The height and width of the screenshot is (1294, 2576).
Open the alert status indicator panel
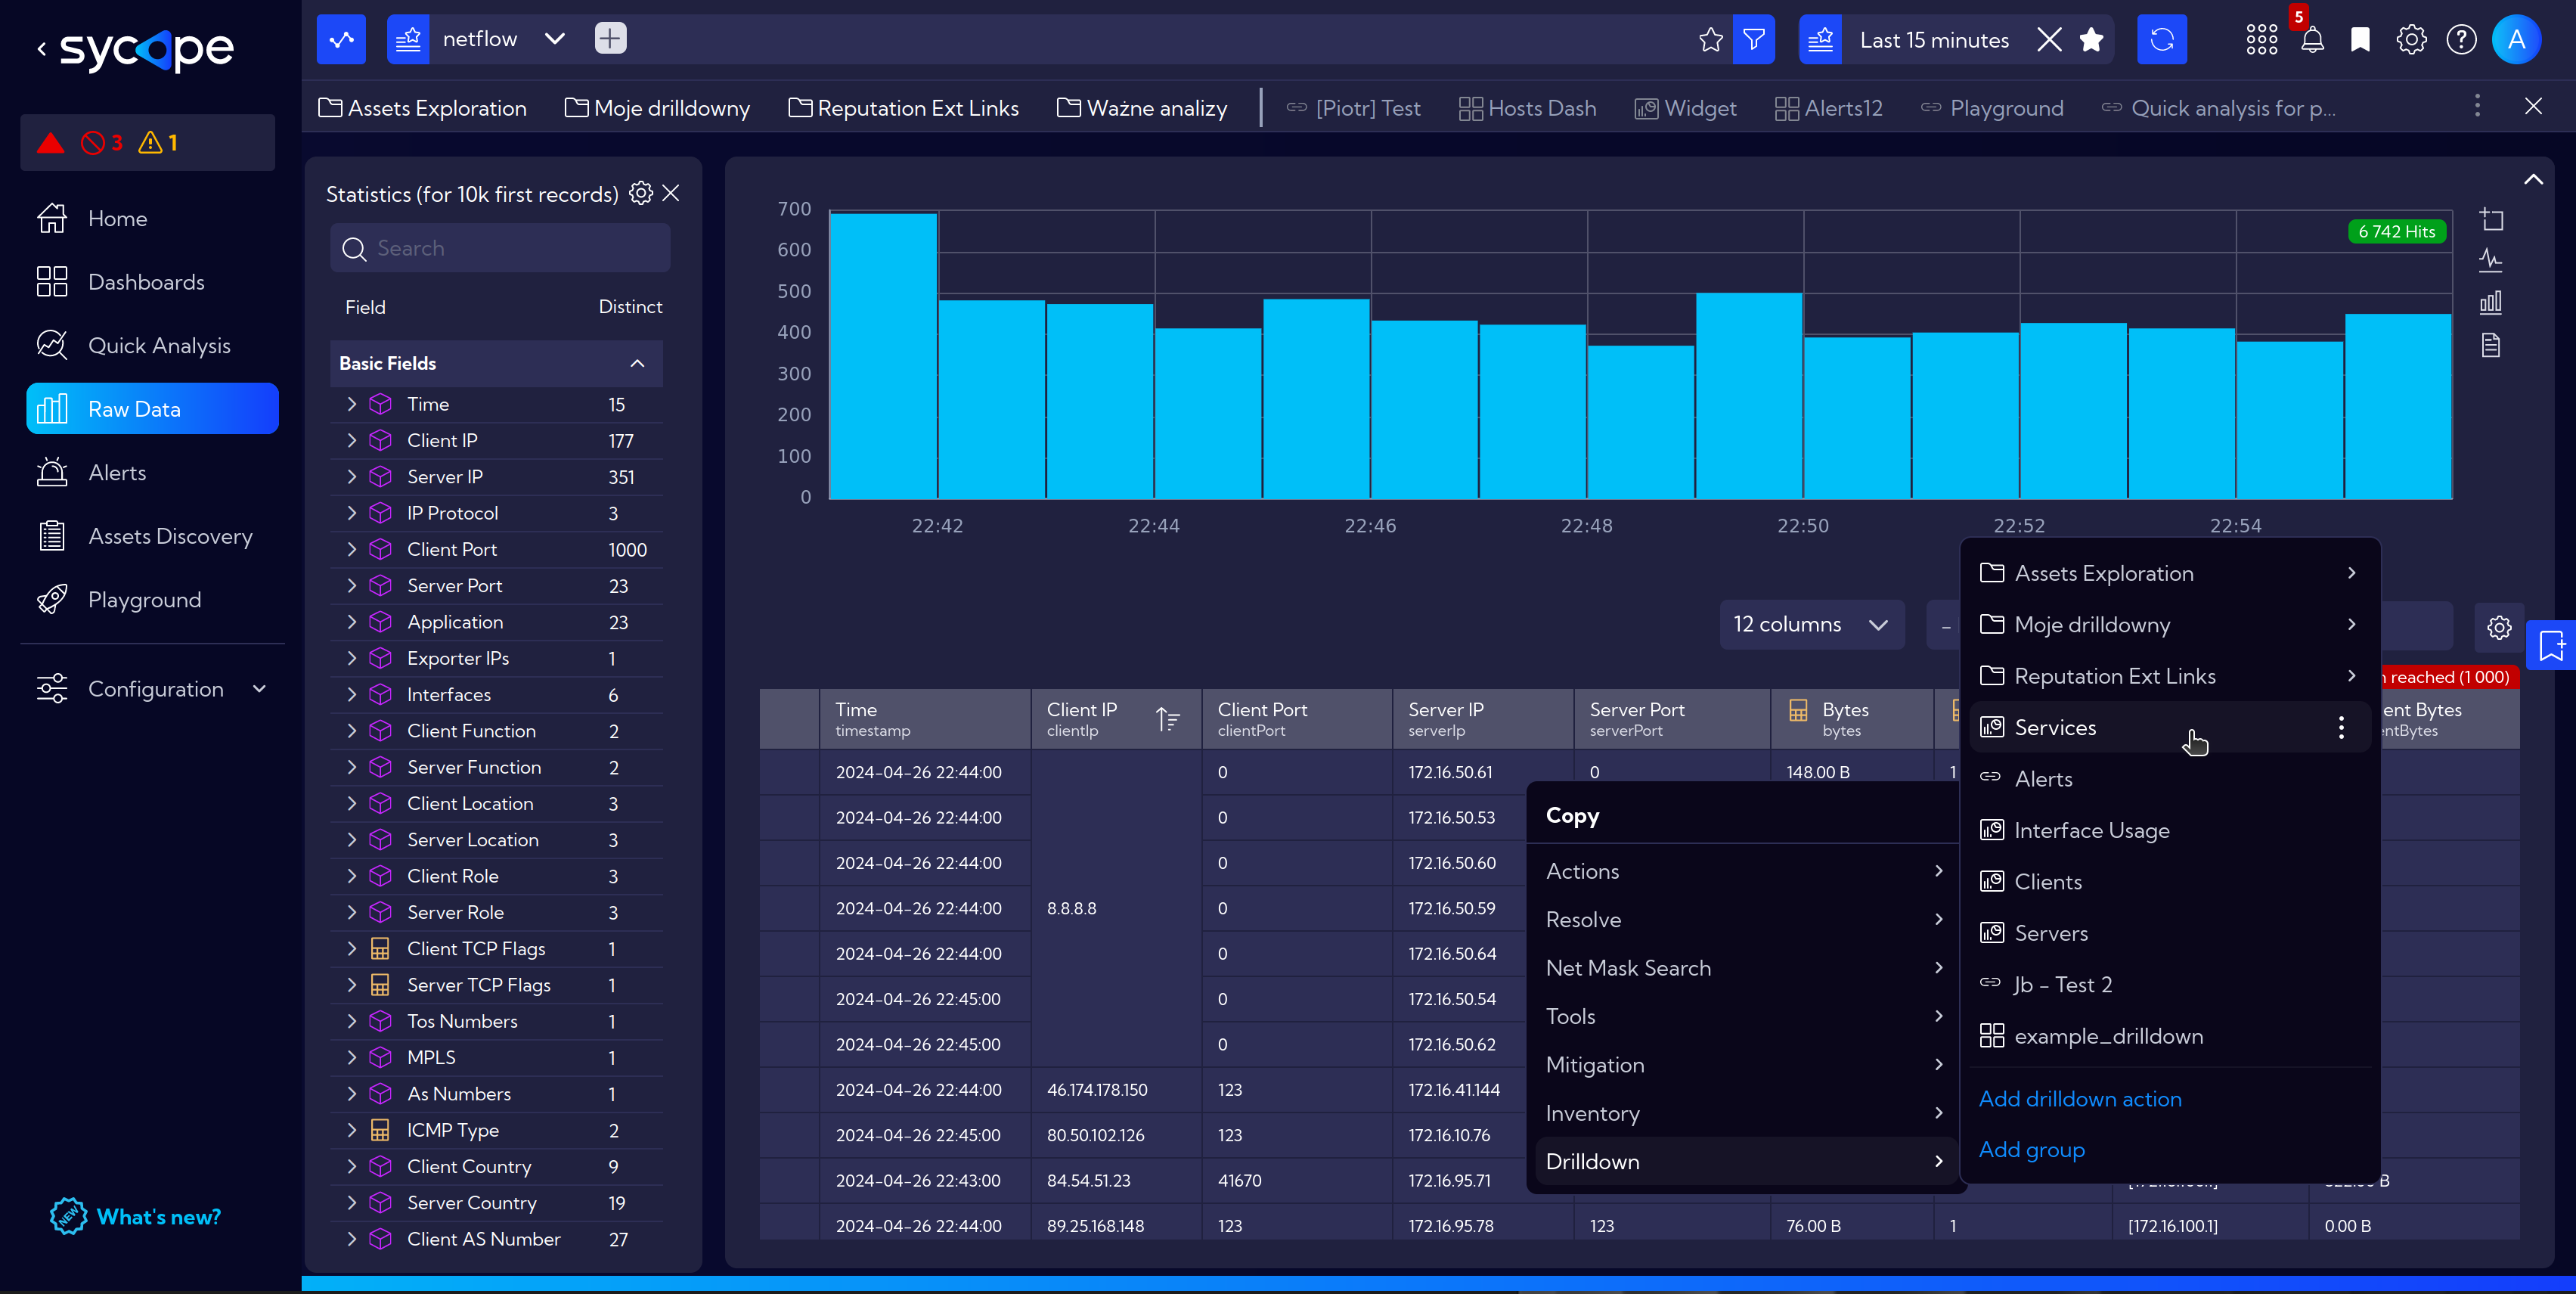148,143
